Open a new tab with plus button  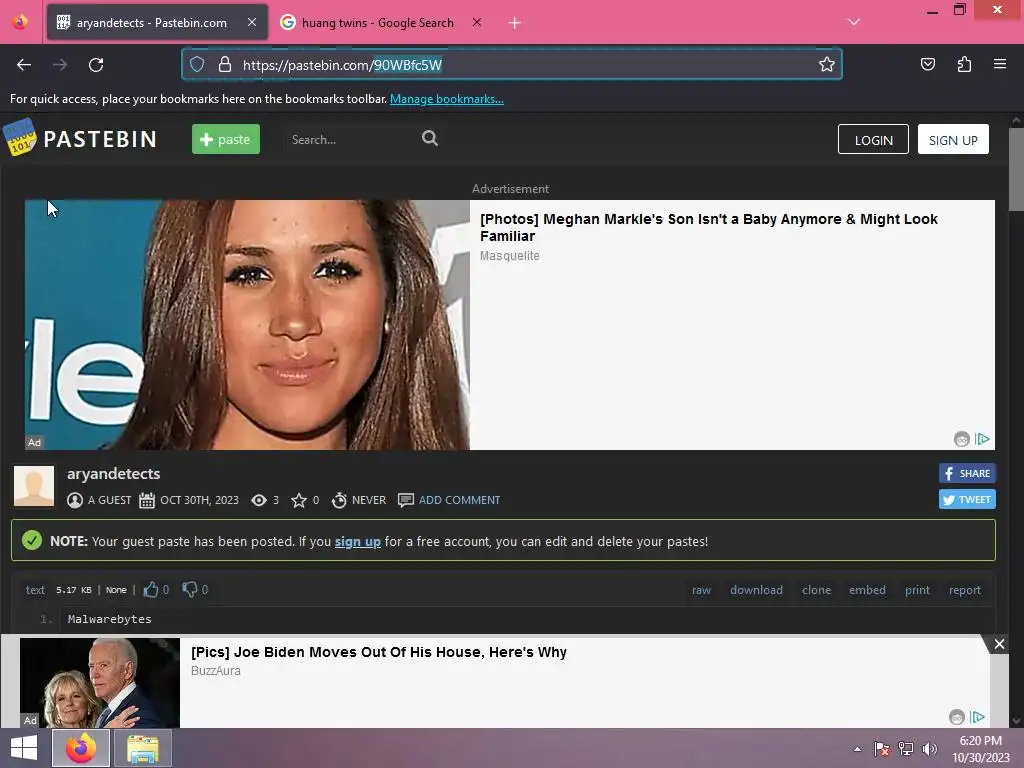(x=515, y=23)
